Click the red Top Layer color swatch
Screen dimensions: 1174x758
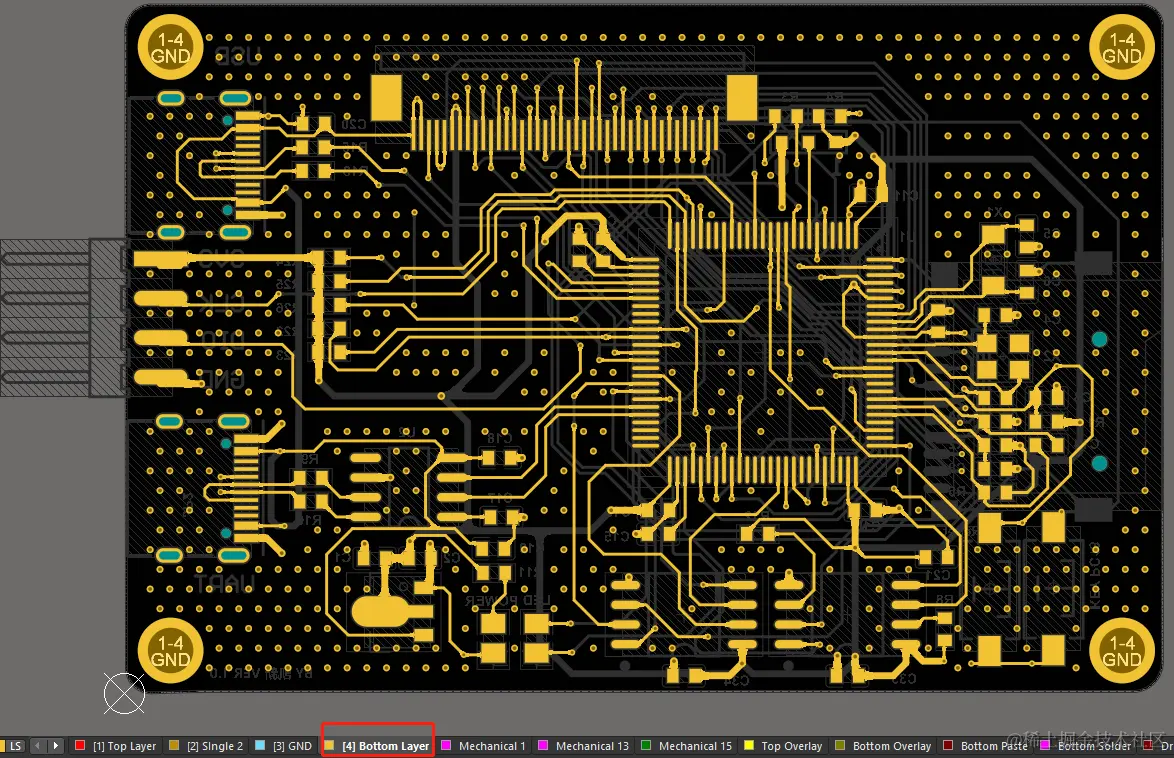[80, 745]
